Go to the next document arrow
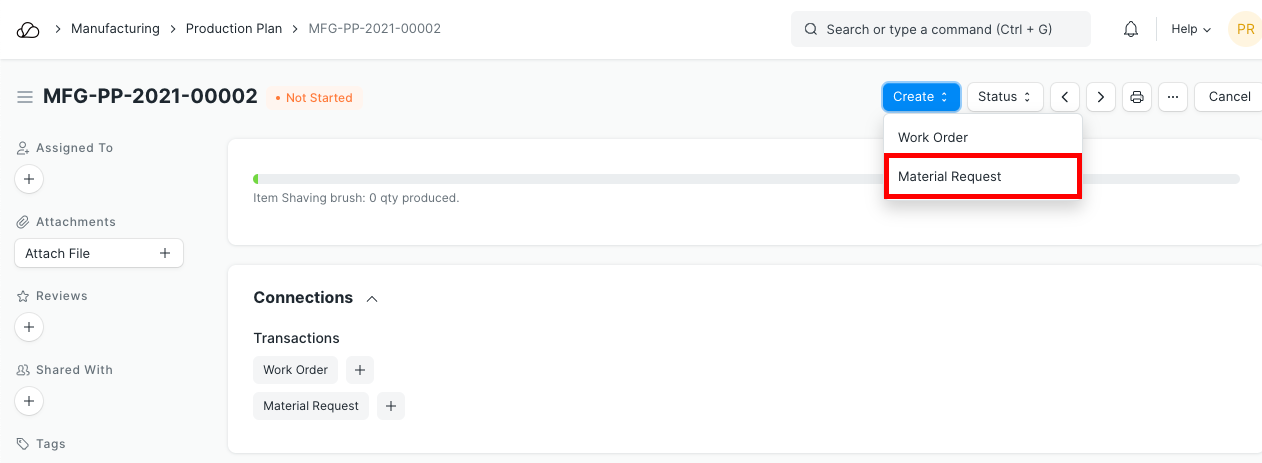The image size is (1262, 463). (1101, 97)
